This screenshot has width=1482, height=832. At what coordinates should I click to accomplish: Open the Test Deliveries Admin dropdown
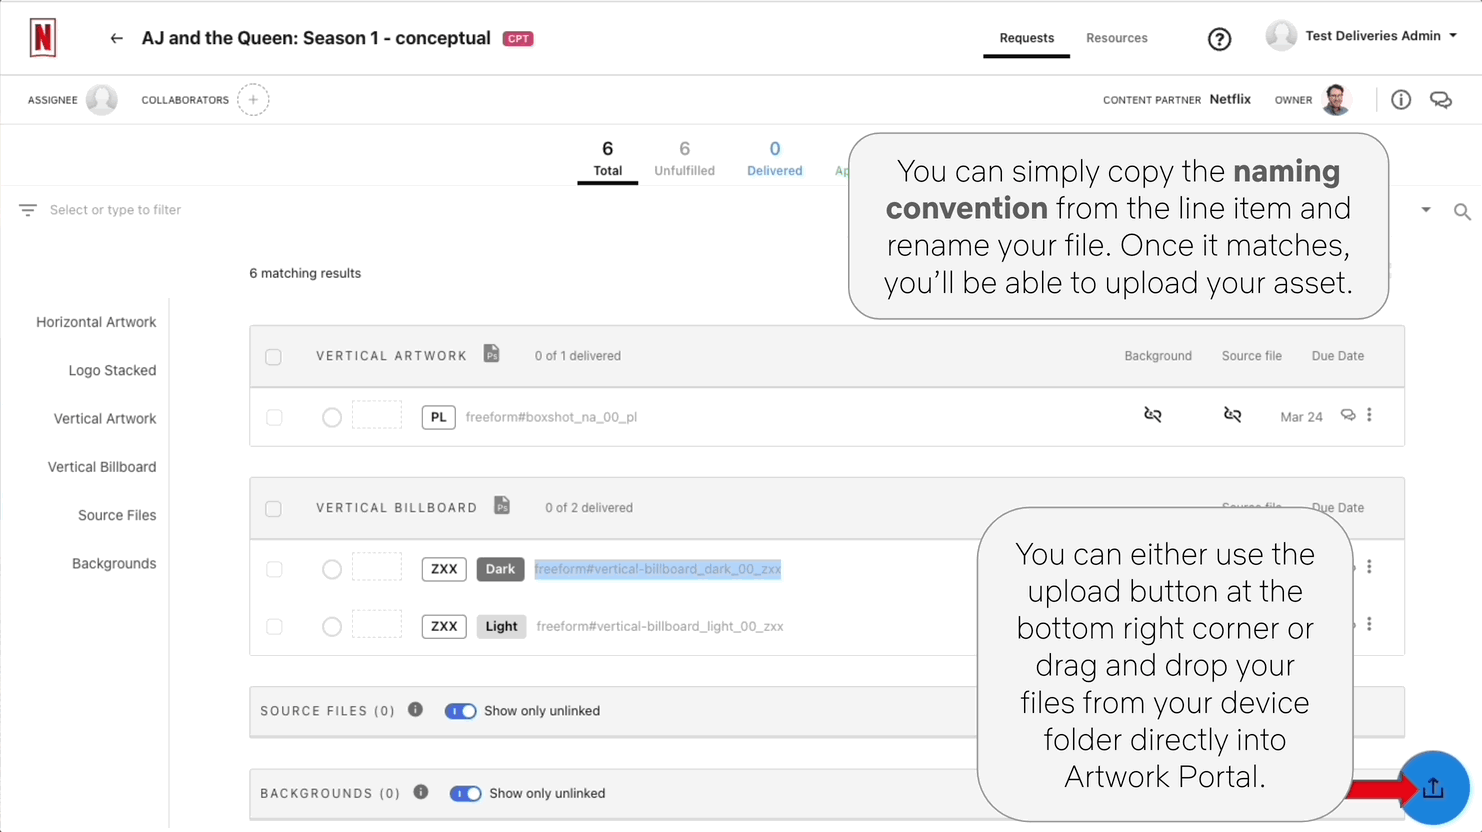1452,36
